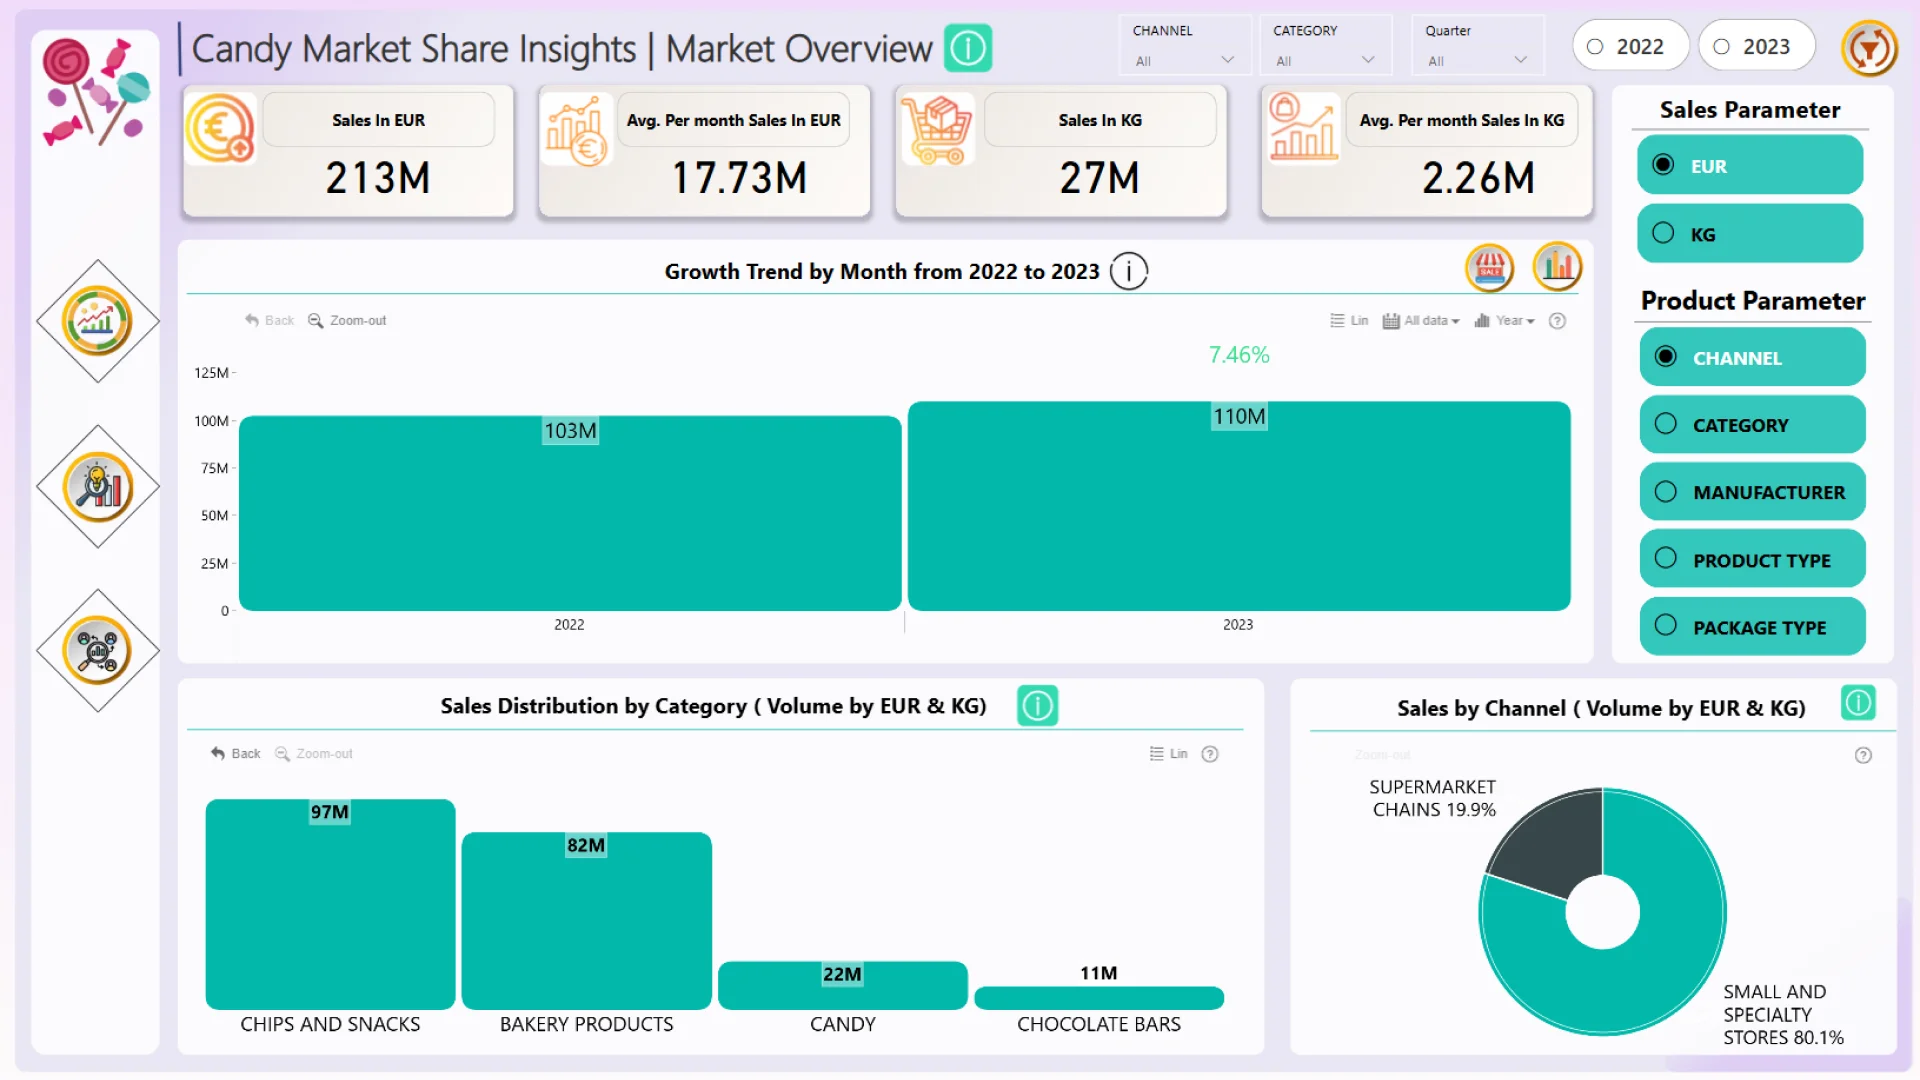Click the 2023 bar labeled 110M
The height and width of the screenshot is (1080, 1920).
1239,506
